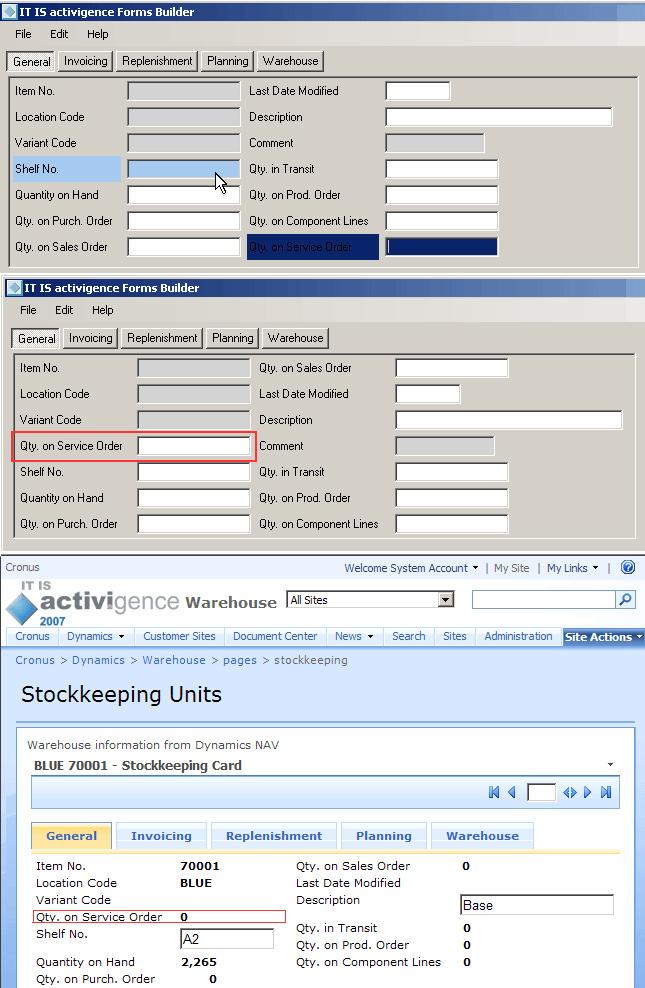Open the Stockkeeping Card web part menu arrow
Viewport: 645px width, 988px height.
point(610,764)
